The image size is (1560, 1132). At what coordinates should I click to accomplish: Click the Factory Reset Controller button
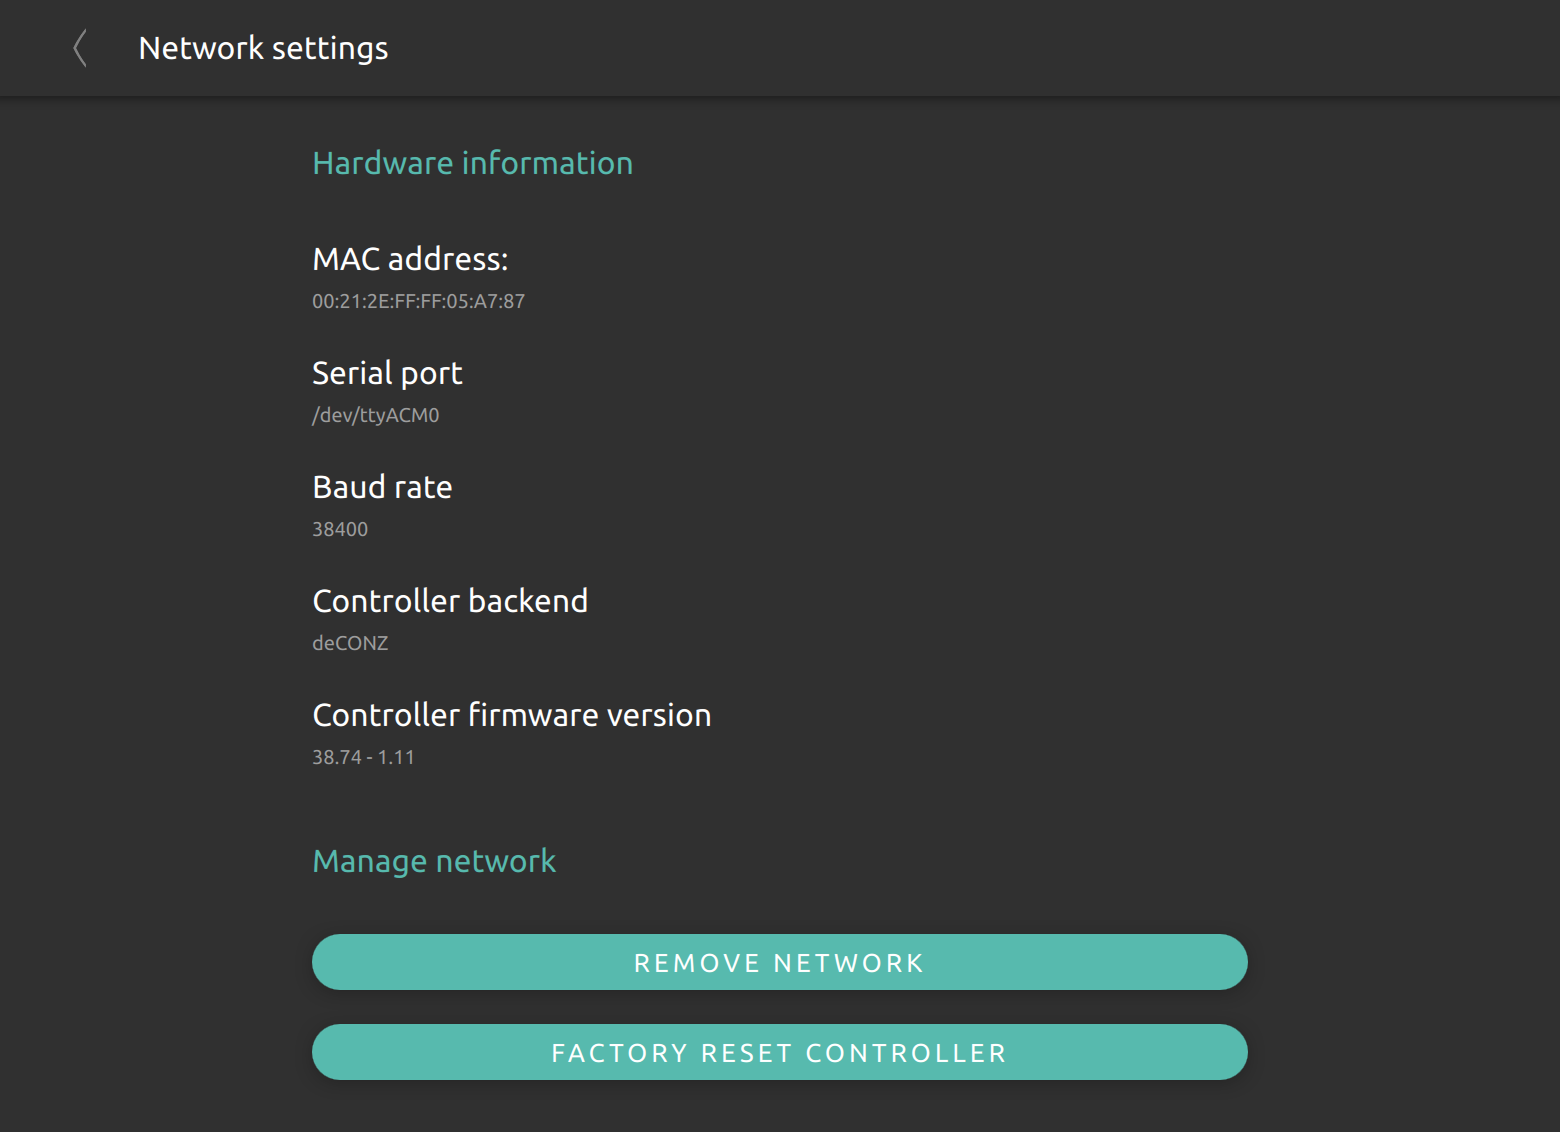point(780,1052)
